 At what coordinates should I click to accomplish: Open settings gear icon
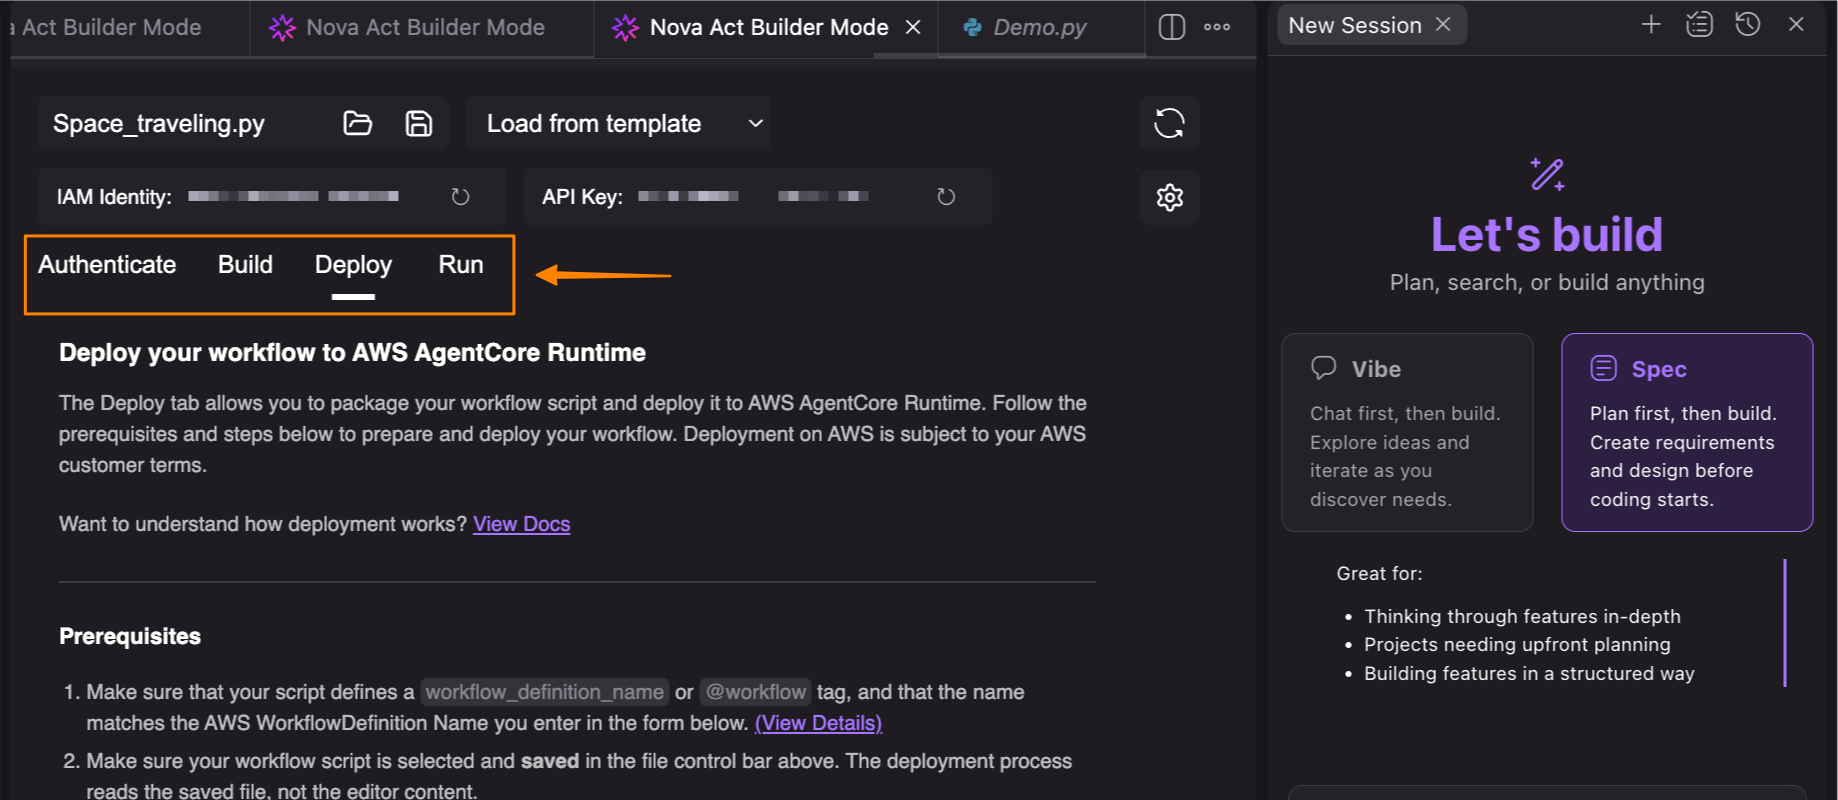click(x=1169, y=197)
